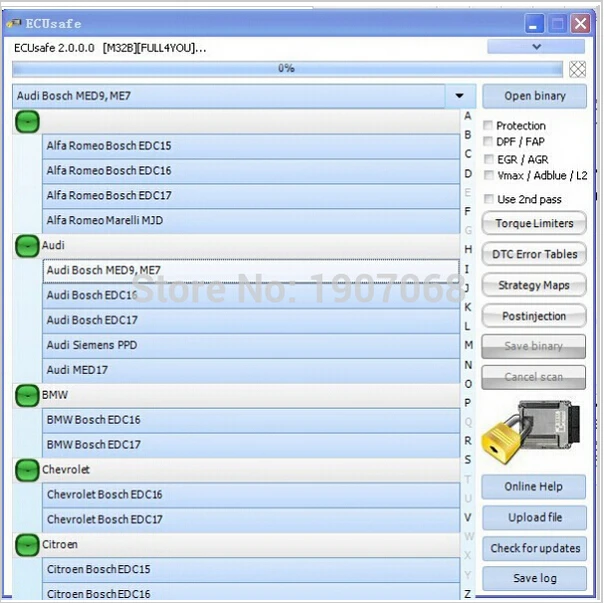Click the Open binary button
This screenshot has width=604, height=603.
[535, 96]
